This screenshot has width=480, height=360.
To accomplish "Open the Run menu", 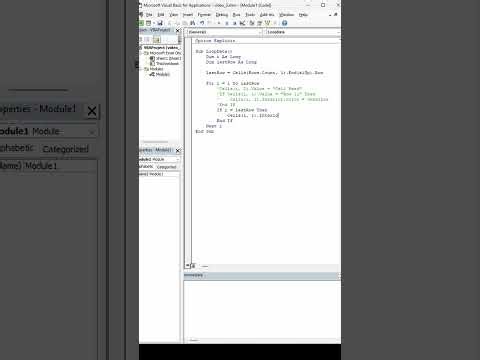I will point(236,15).
